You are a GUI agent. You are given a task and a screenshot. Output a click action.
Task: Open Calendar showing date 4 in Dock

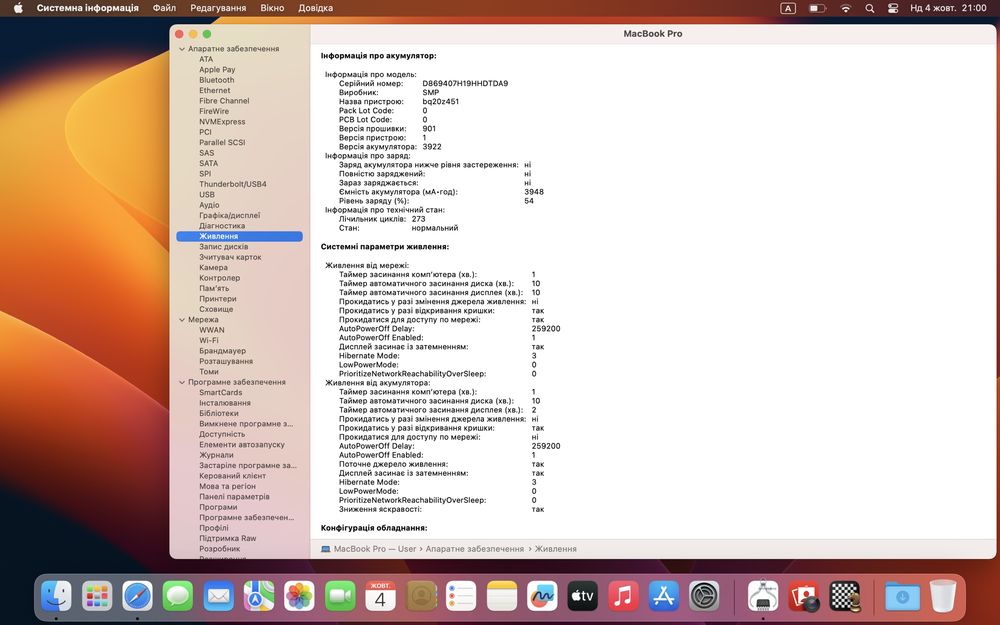(380, 596)
